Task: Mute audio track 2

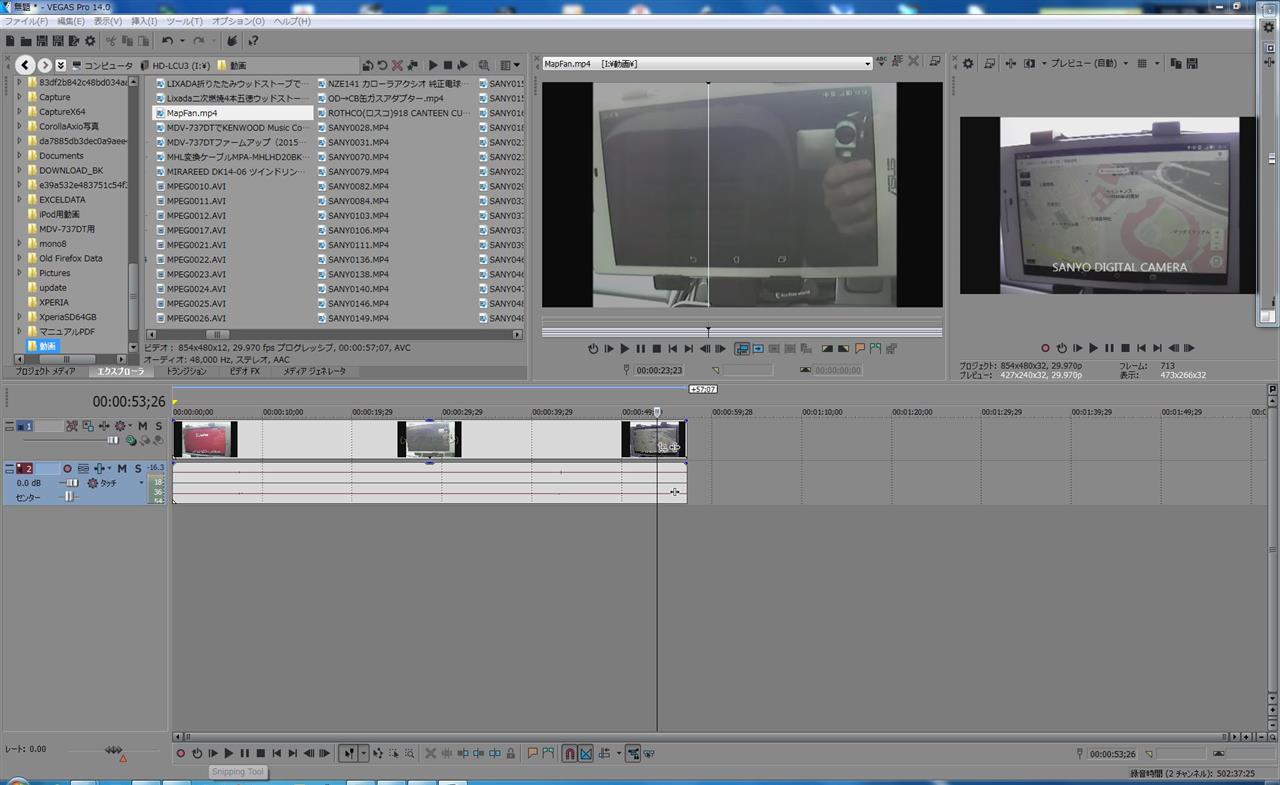Action: tap(122, 468)
